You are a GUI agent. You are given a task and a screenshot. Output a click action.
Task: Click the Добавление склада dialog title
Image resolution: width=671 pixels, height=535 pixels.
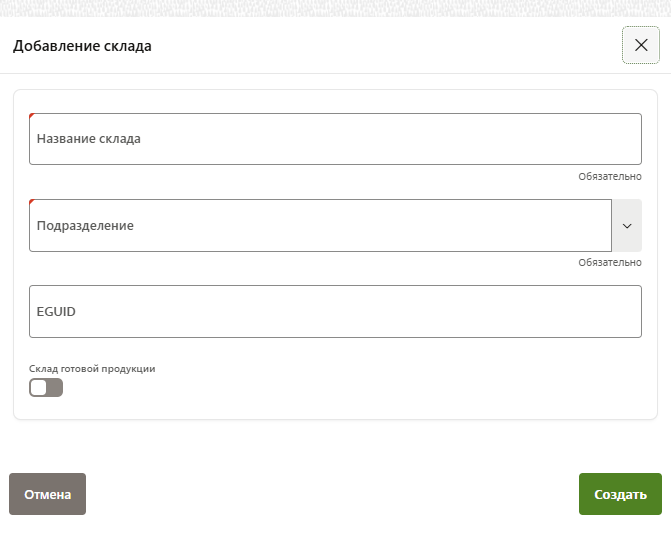coord(81,46)
